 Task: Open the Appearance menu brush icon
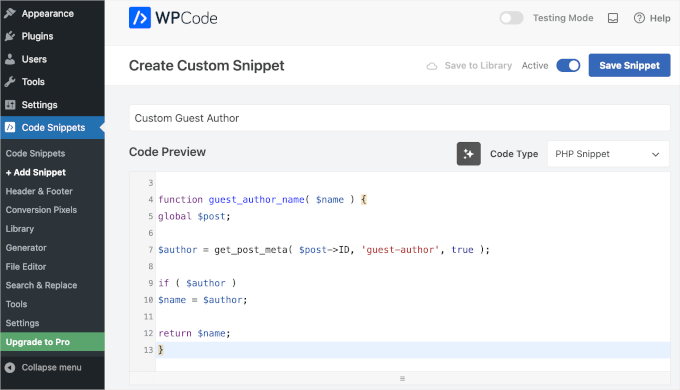click(x=10, y=13)
